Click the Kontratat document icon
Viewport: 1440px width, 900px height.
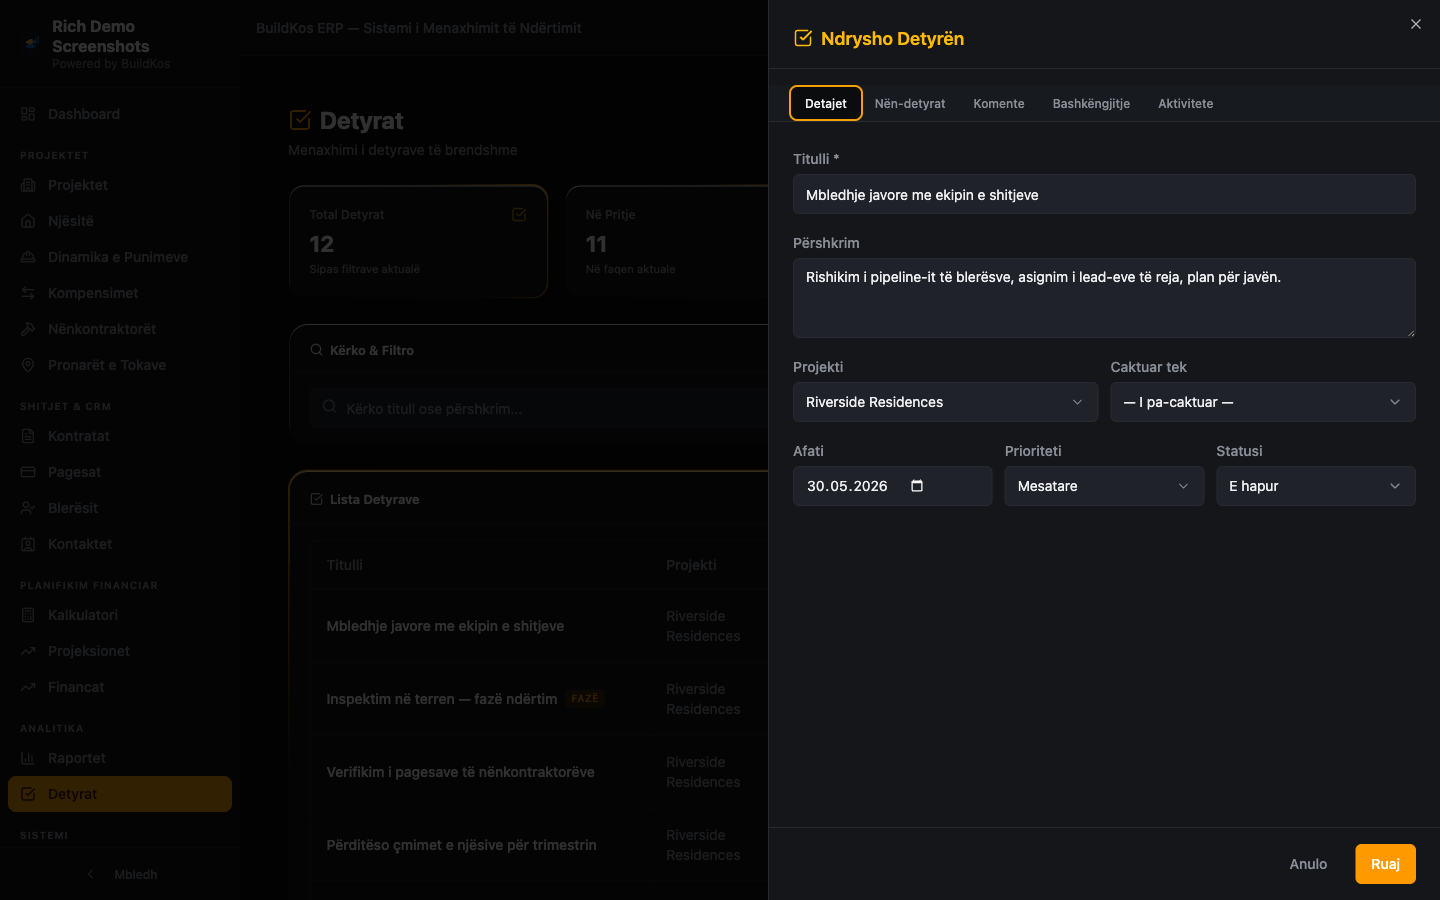click(x=28, y=436)
